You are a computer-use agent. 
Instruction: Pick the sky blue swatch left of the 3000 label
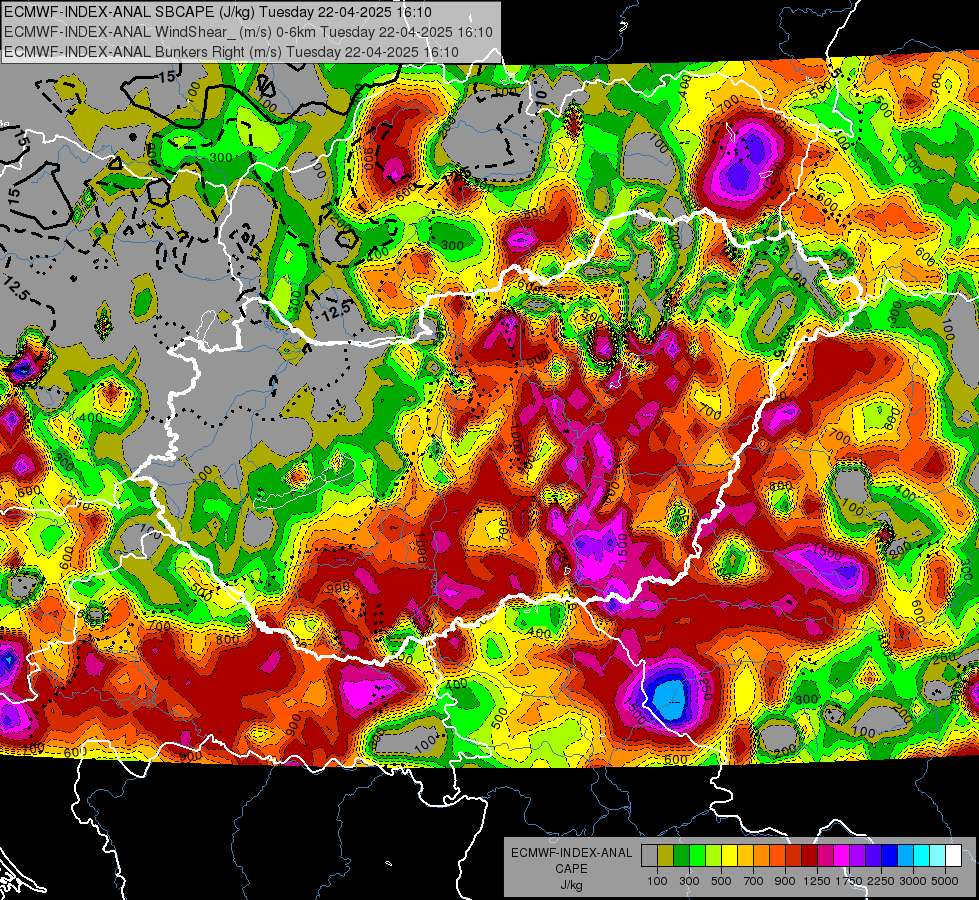(905, 856)
